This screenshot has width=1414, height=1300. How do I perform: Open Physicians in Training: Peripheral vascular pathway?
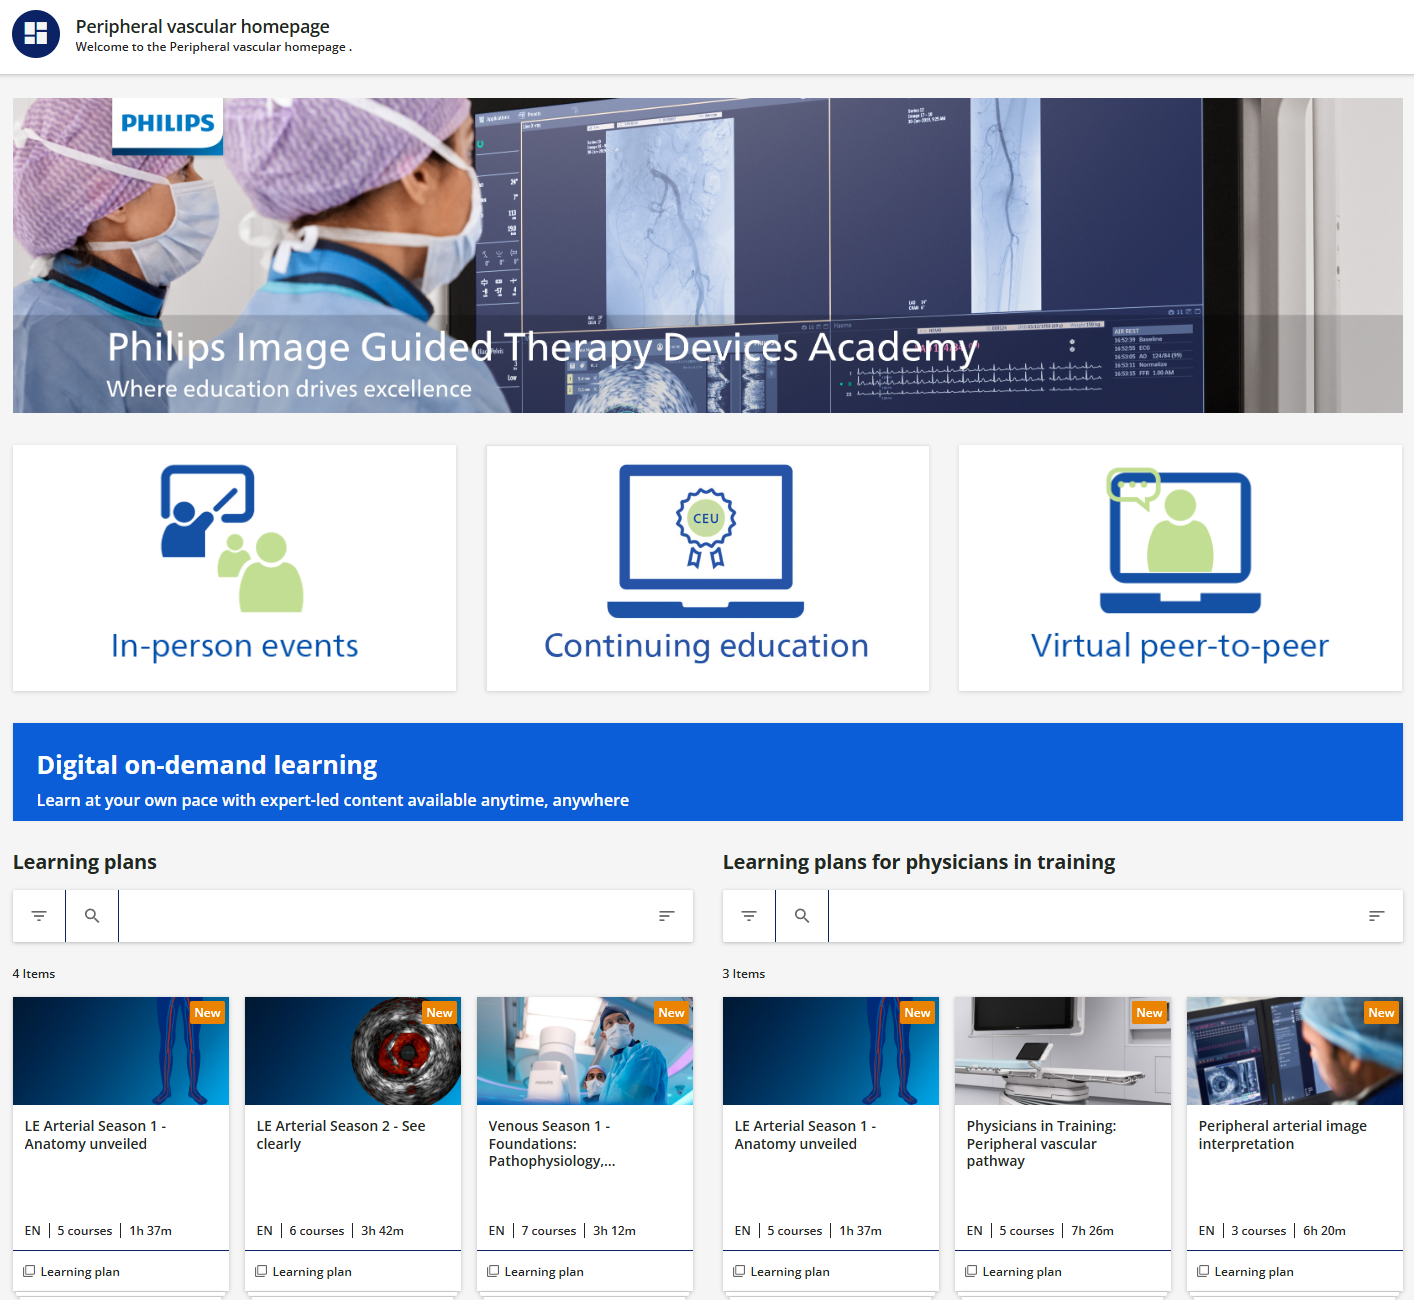[1041, 1143]
